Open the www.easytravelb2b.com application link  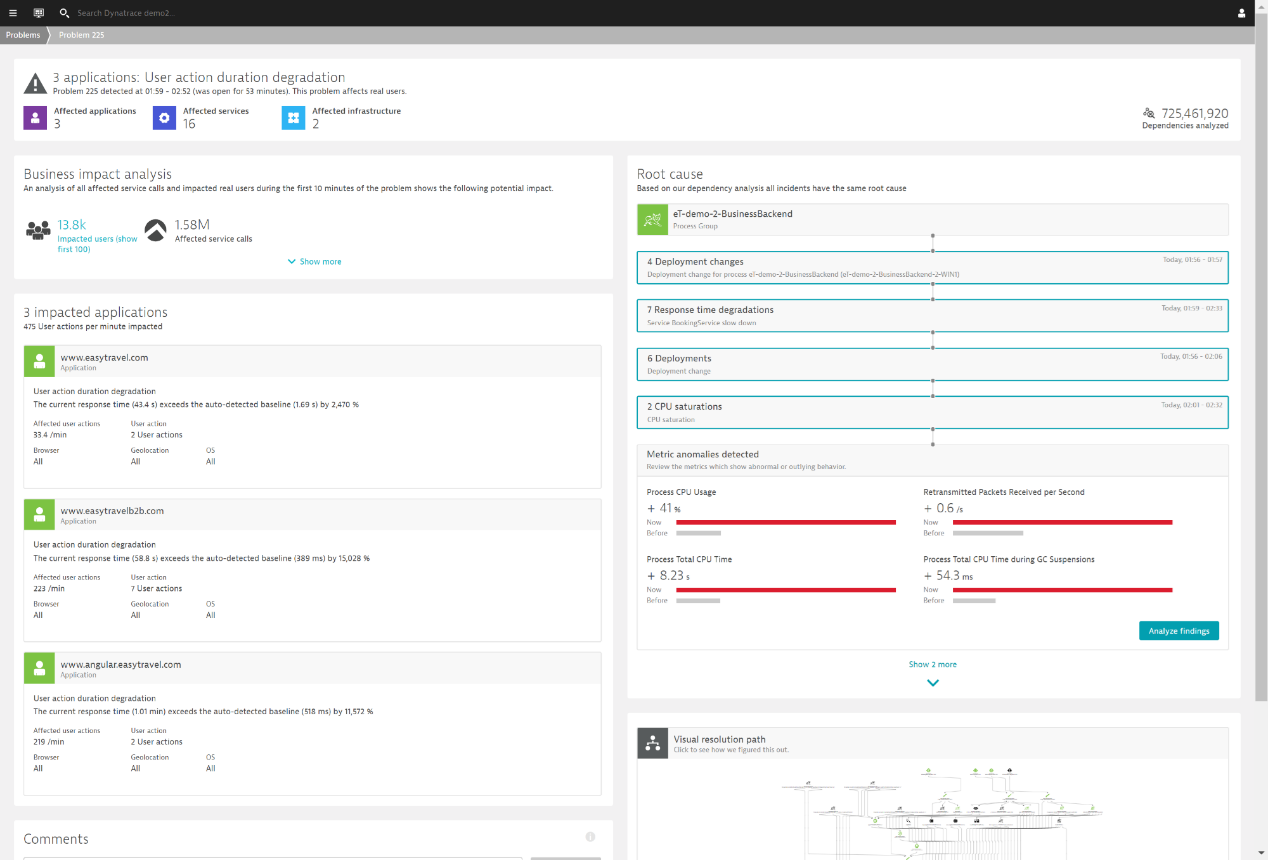click(112, 510)
